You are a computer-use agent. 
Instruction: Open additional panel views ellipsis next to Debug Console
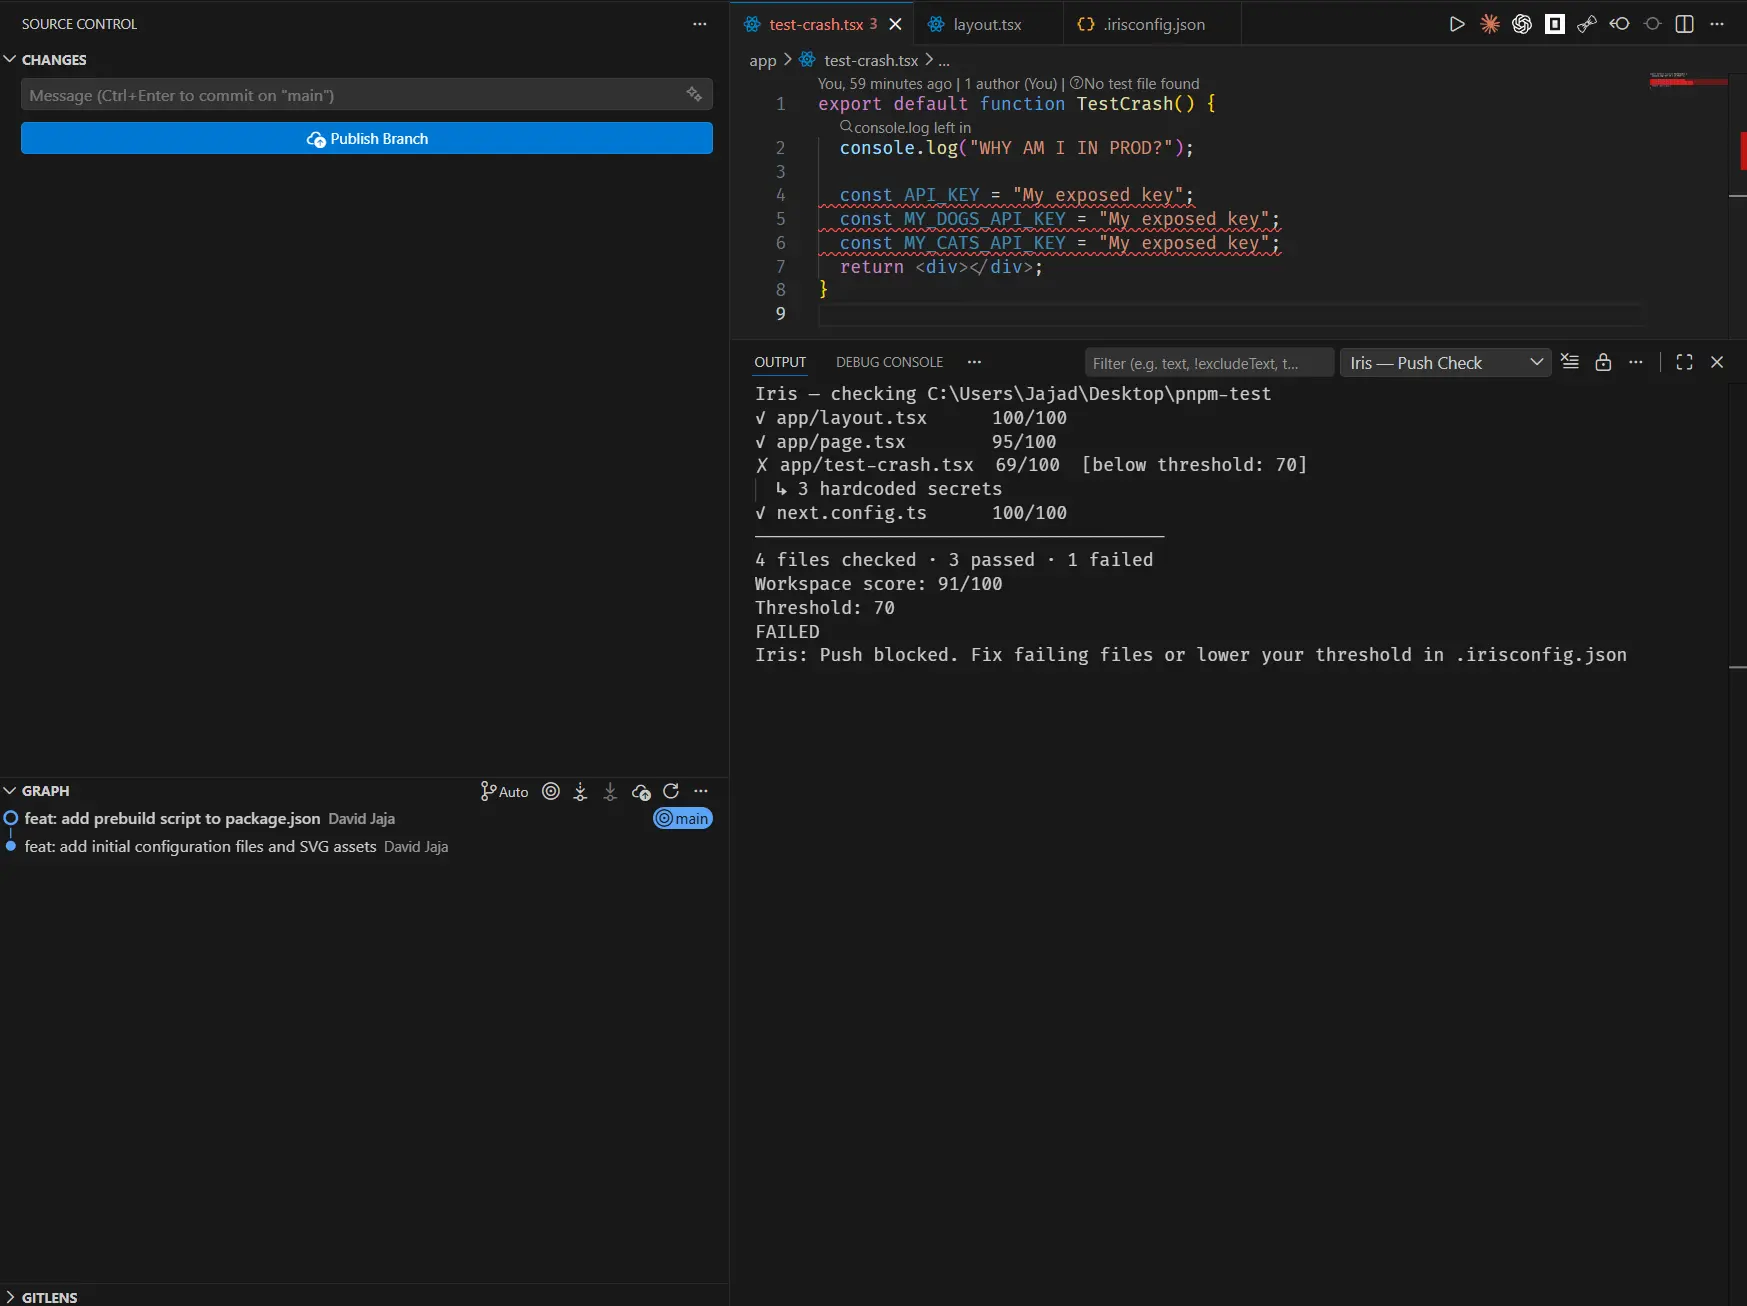[975, 362]
